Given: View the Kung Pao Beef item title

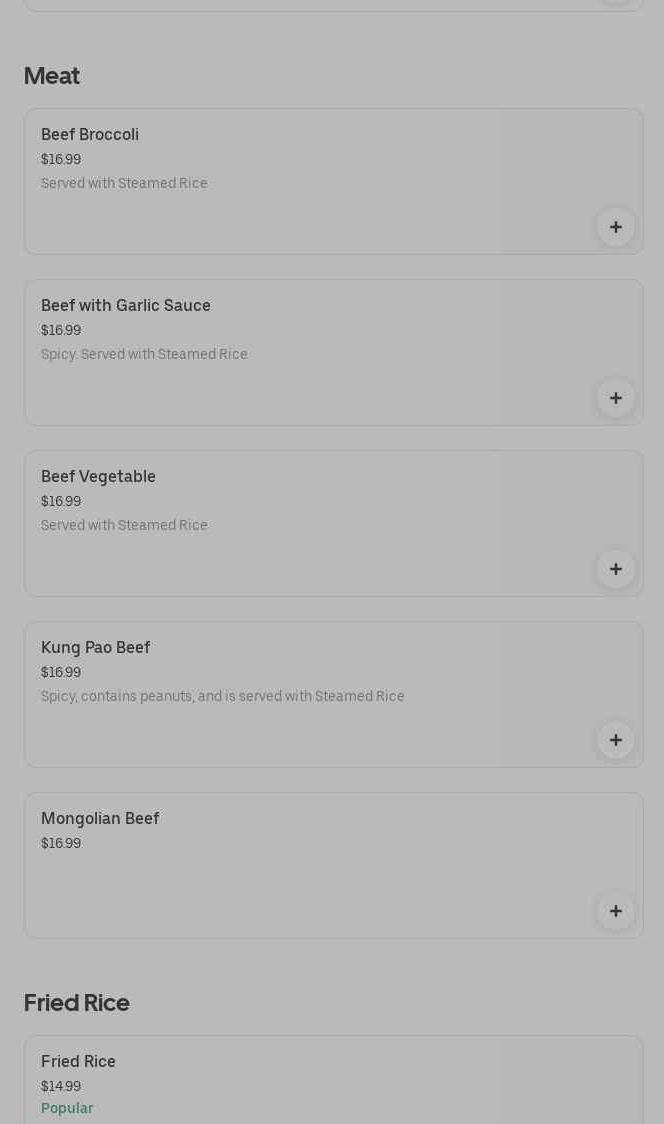Looking at the screenshot, I should point(96,648).
